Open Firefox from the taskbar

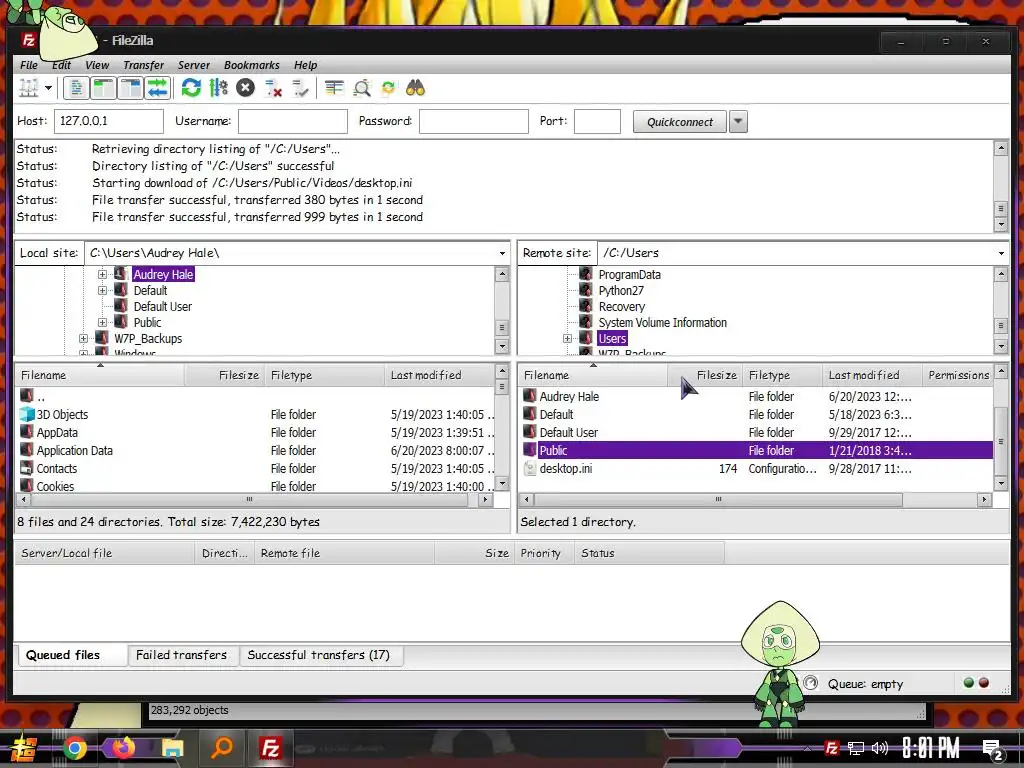[123, 748]
